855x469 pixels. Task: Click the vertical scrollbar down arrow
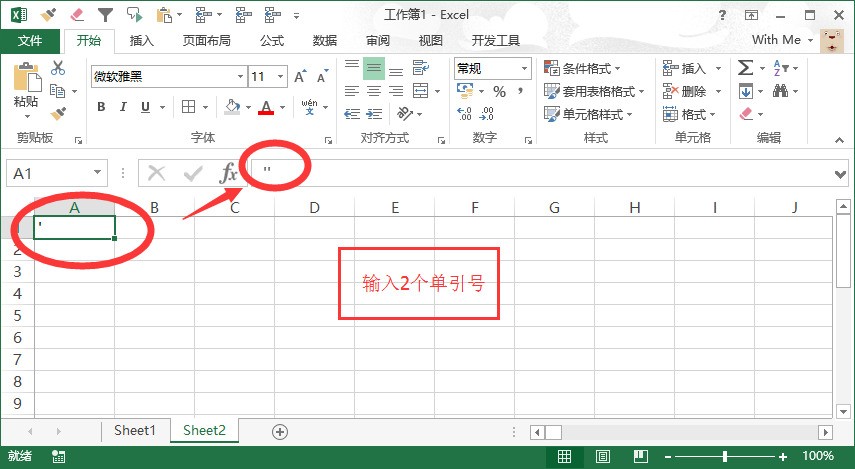pos(844,412)
